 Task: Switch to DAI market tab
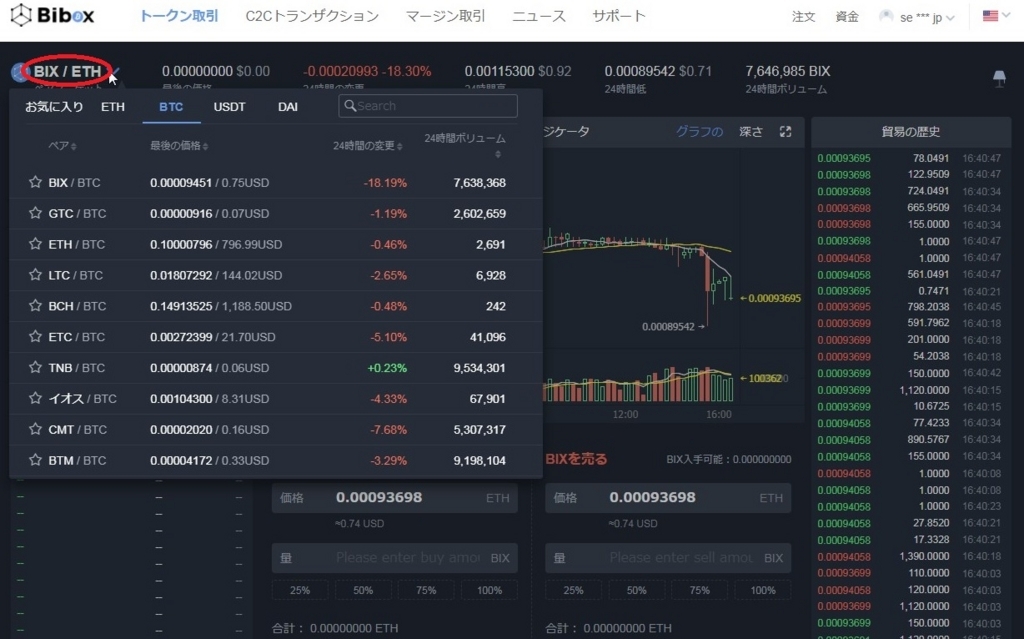[x=287, y=106]
